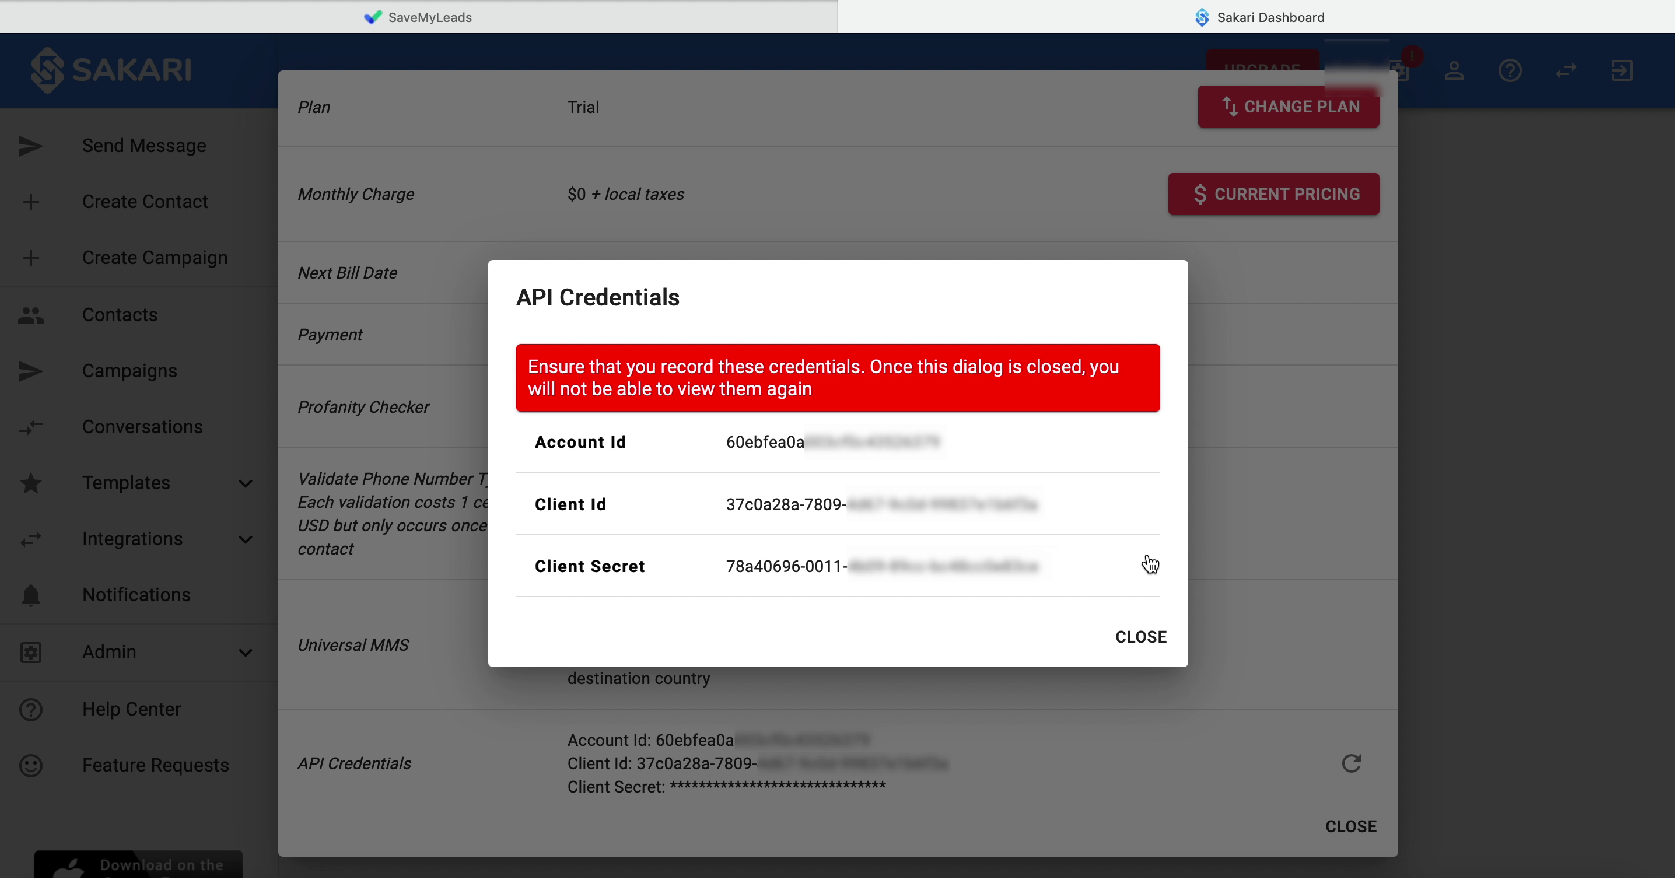Switch to the SaveMyLeads browser tab
Image resolution: width=1675 pixels, height=878 pixels.
point(418,17)
